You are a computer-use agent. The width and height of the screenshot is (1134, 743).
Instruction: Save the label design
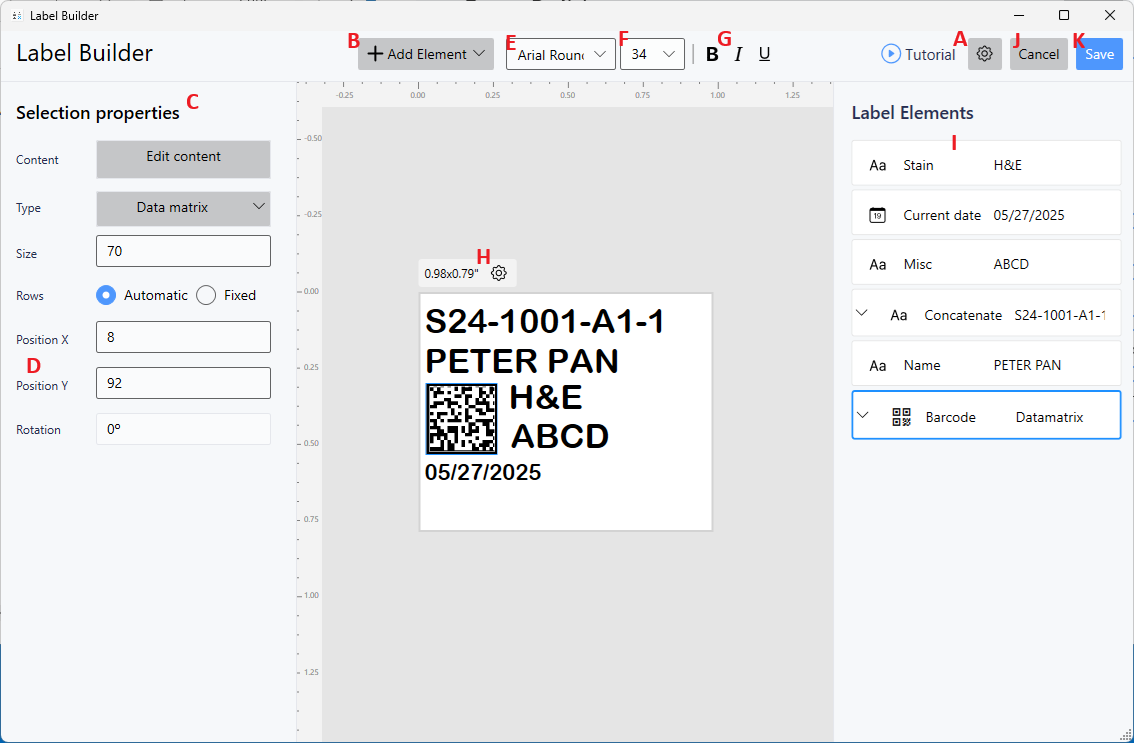[1099, 54]
